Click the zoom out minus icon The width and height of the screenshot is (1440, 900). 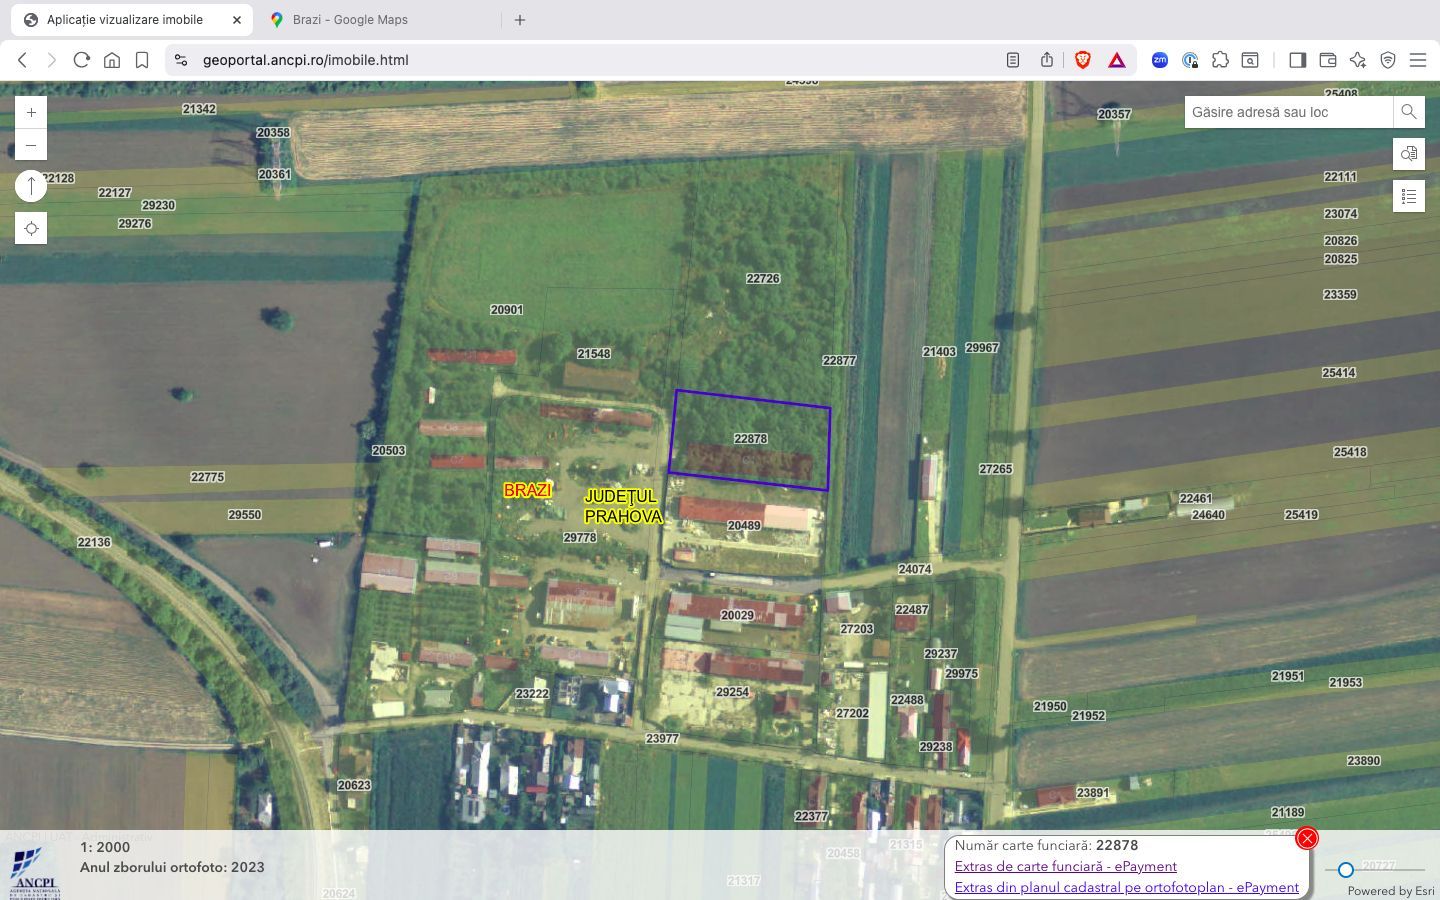[31, 144]
